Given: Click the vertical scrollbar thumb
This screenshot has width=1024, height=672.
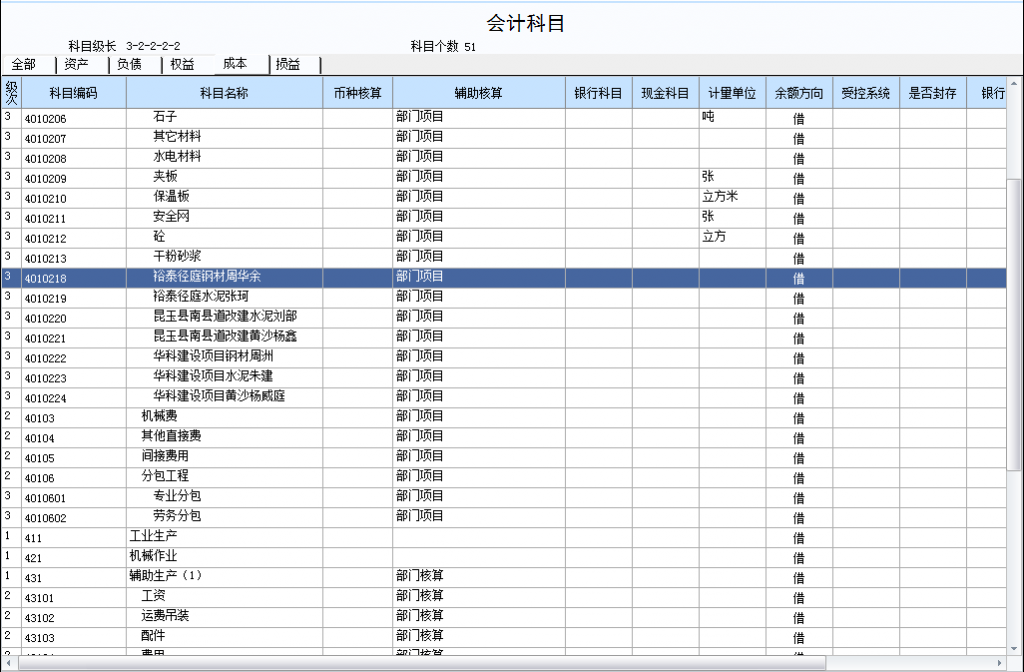Looking at the screenshot, I should [x=1014, y=325].
